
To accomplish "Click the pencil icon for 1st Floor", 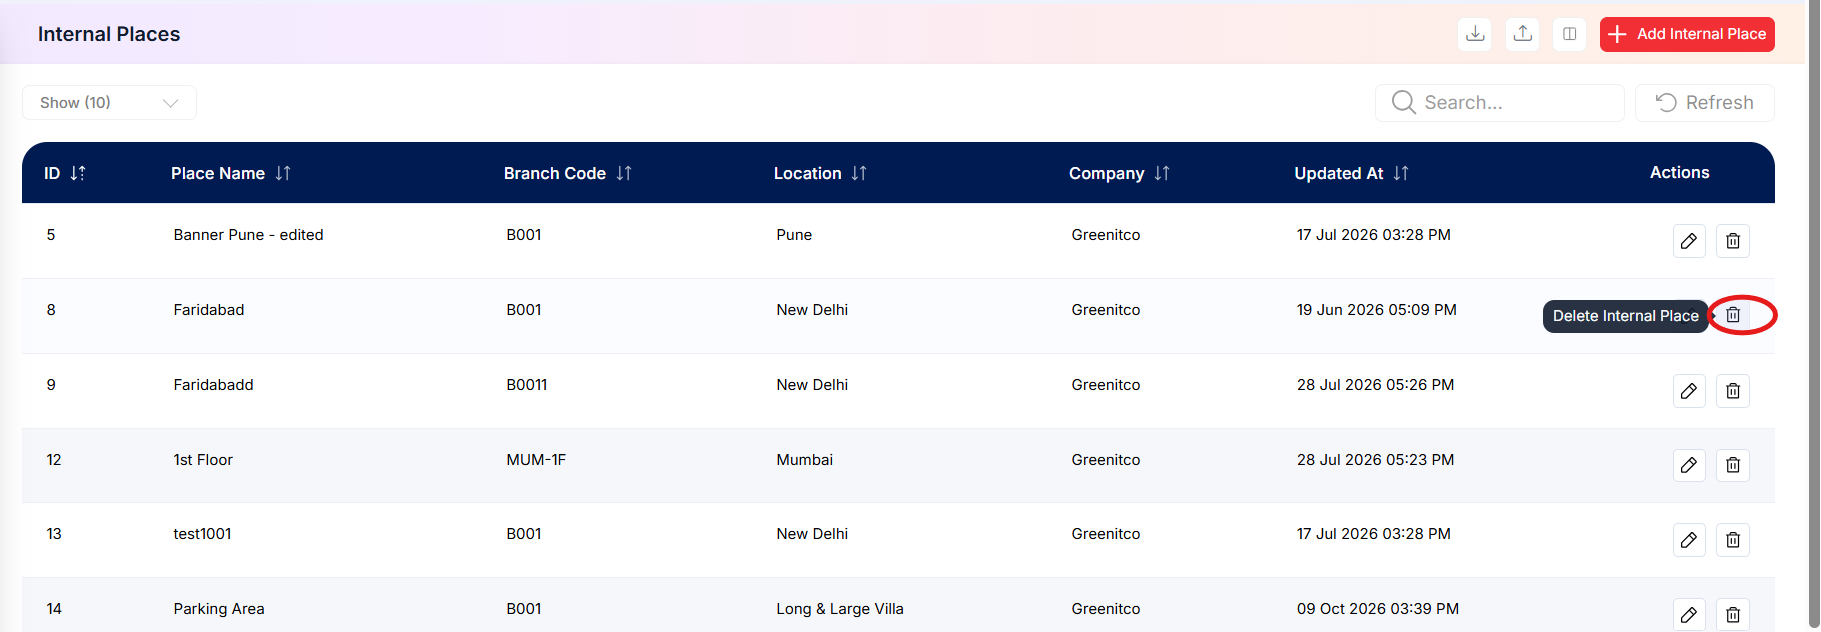I will point(1689,465).
